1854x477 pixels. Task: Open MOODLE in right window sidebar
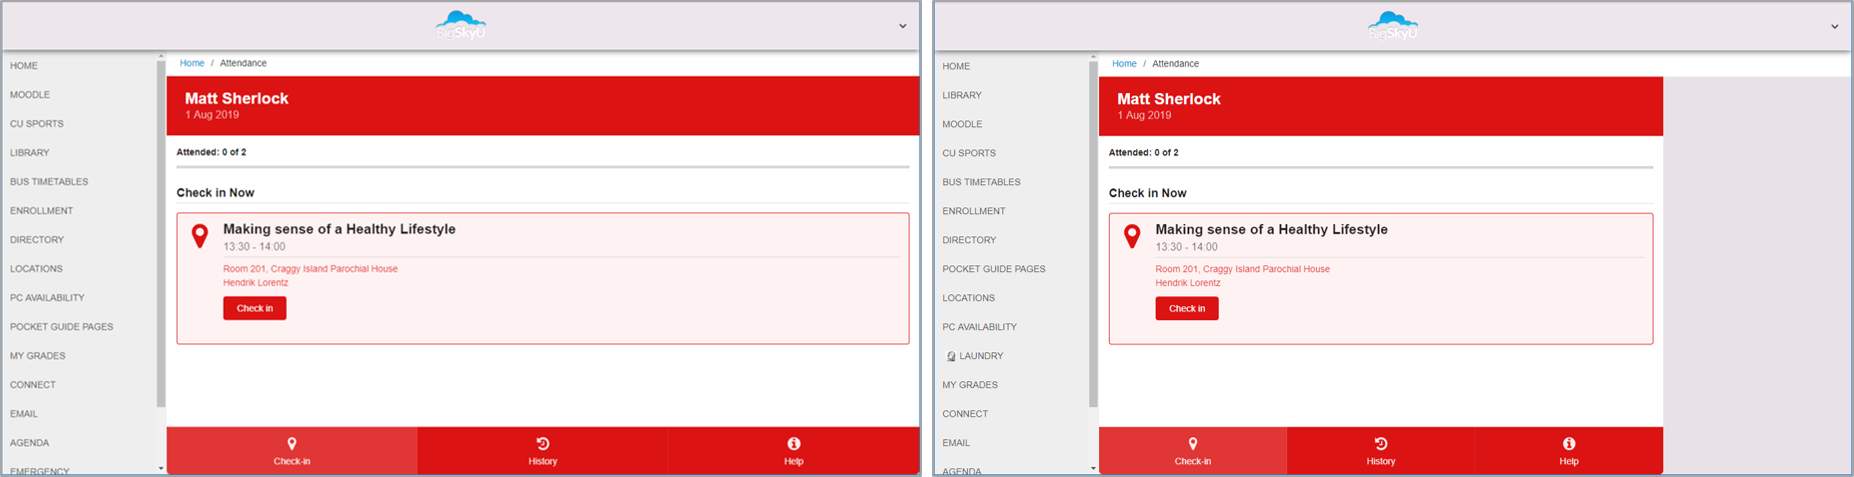pyautogui.click(x=962, y=124)
